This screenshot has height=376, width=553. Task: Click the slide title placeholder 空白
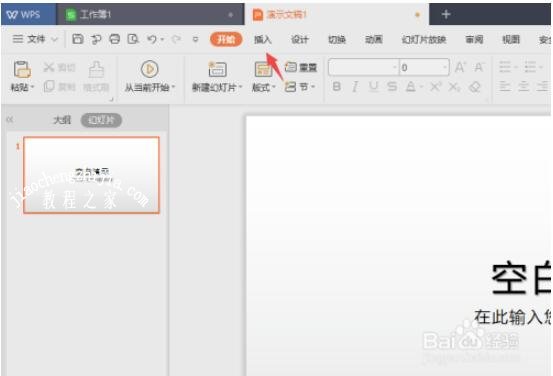(x=521, y=278)
